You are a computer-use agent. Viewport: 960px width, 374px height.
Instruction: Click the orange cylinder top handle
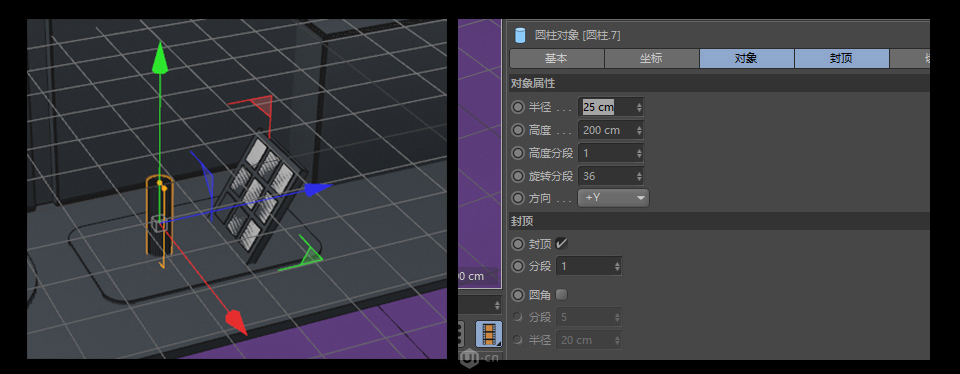159,182
